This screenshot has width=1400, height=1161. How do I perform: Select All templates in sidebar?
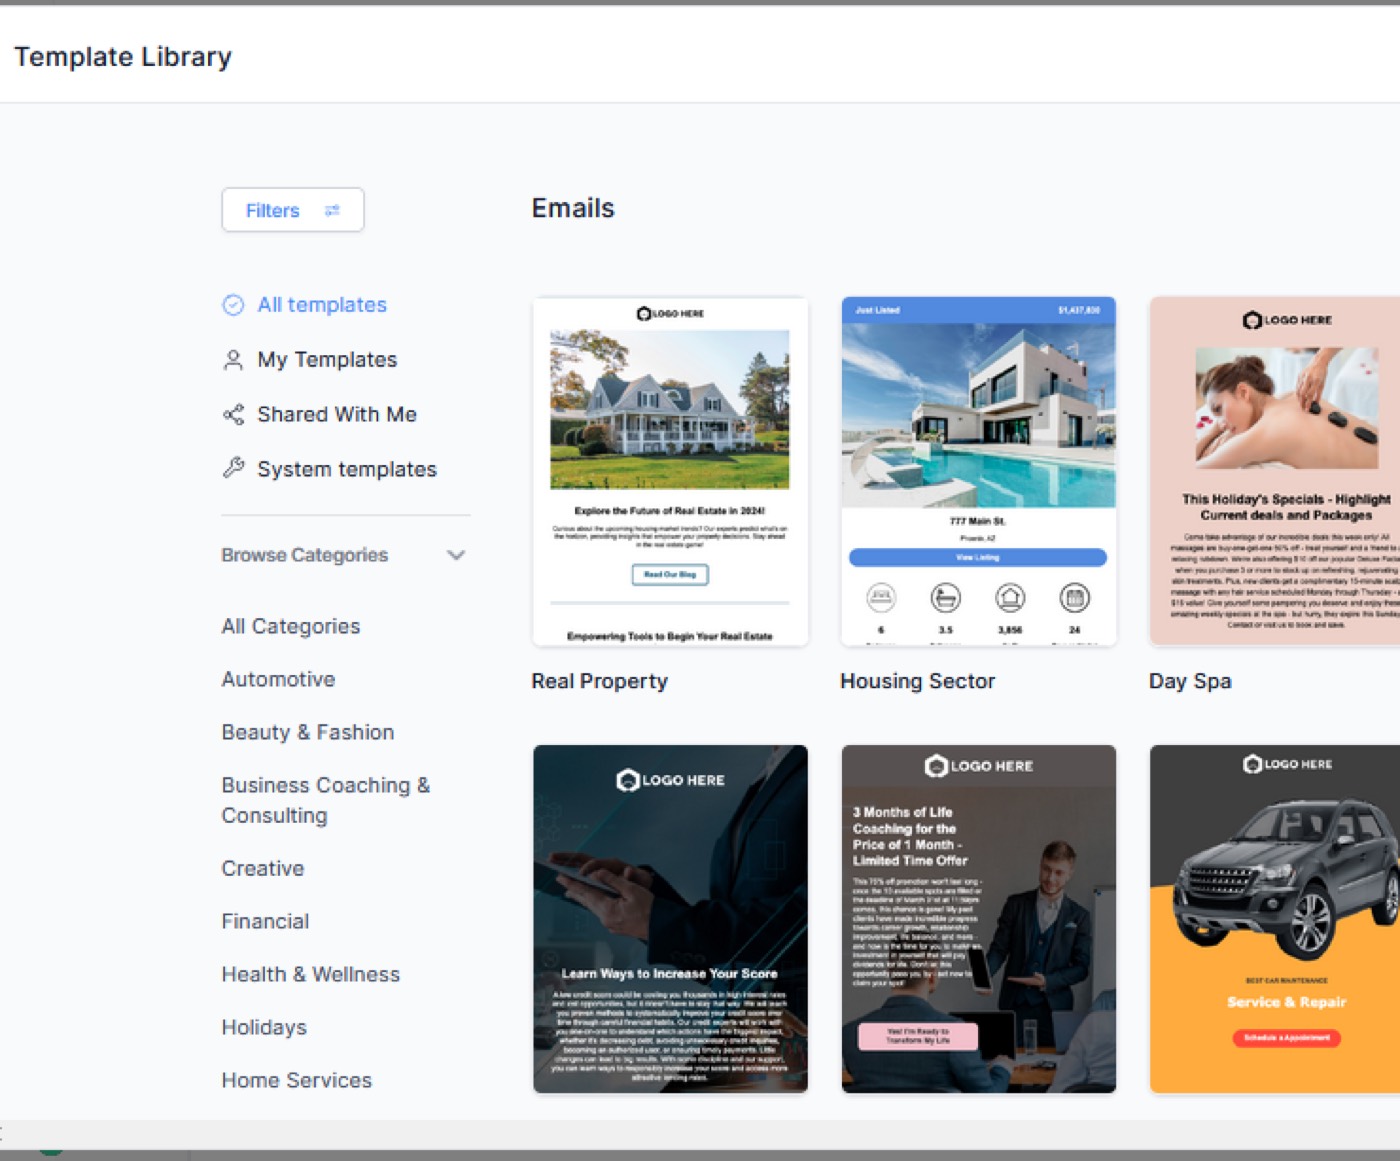click(x=322, y=305)
